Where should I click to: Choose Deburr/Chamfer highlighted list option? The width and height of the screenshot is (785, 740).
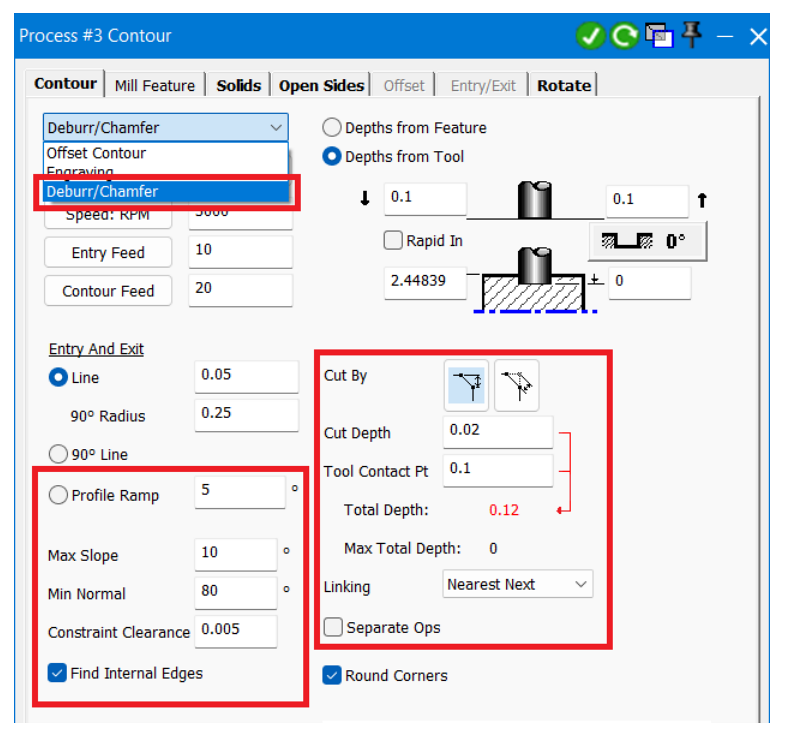point(166,191)
